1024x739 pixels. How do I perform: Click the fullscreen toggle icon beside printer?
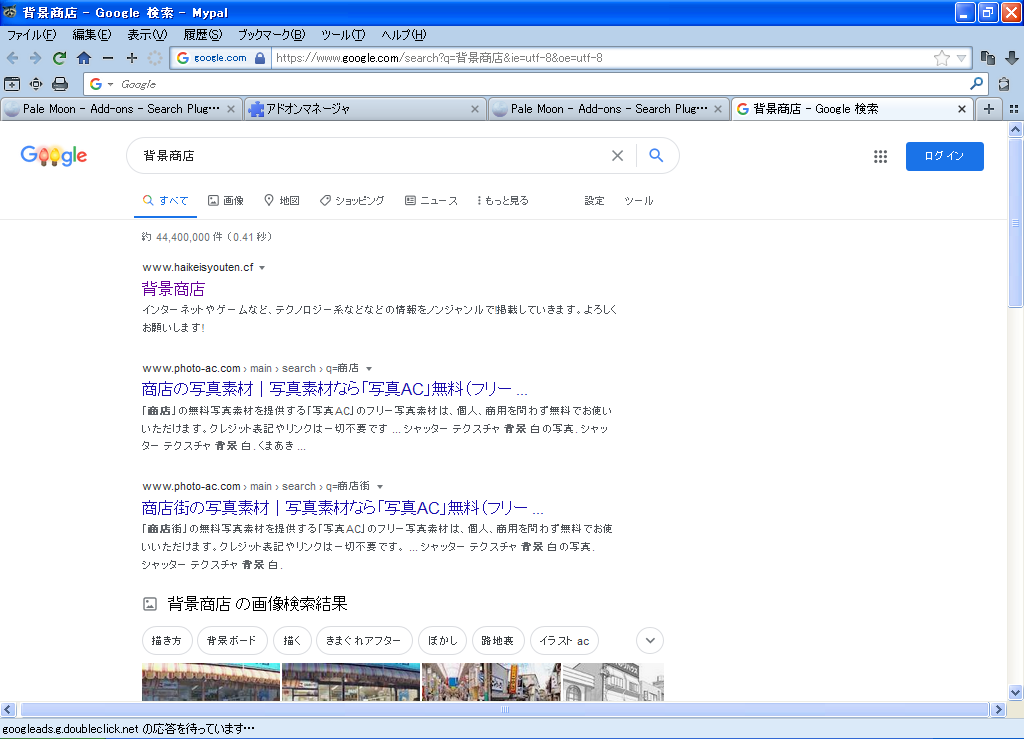tap(36, 84)
